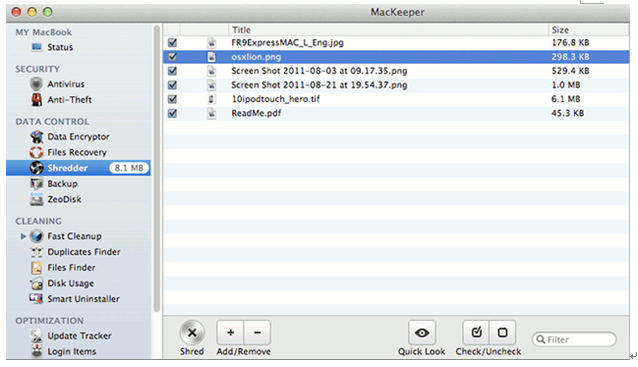Uncheck ReadMe.pdf checkbox
Image resolution: width=638 pixels, height=367 pixels.
pyautogui.click(x=173, y=113)
